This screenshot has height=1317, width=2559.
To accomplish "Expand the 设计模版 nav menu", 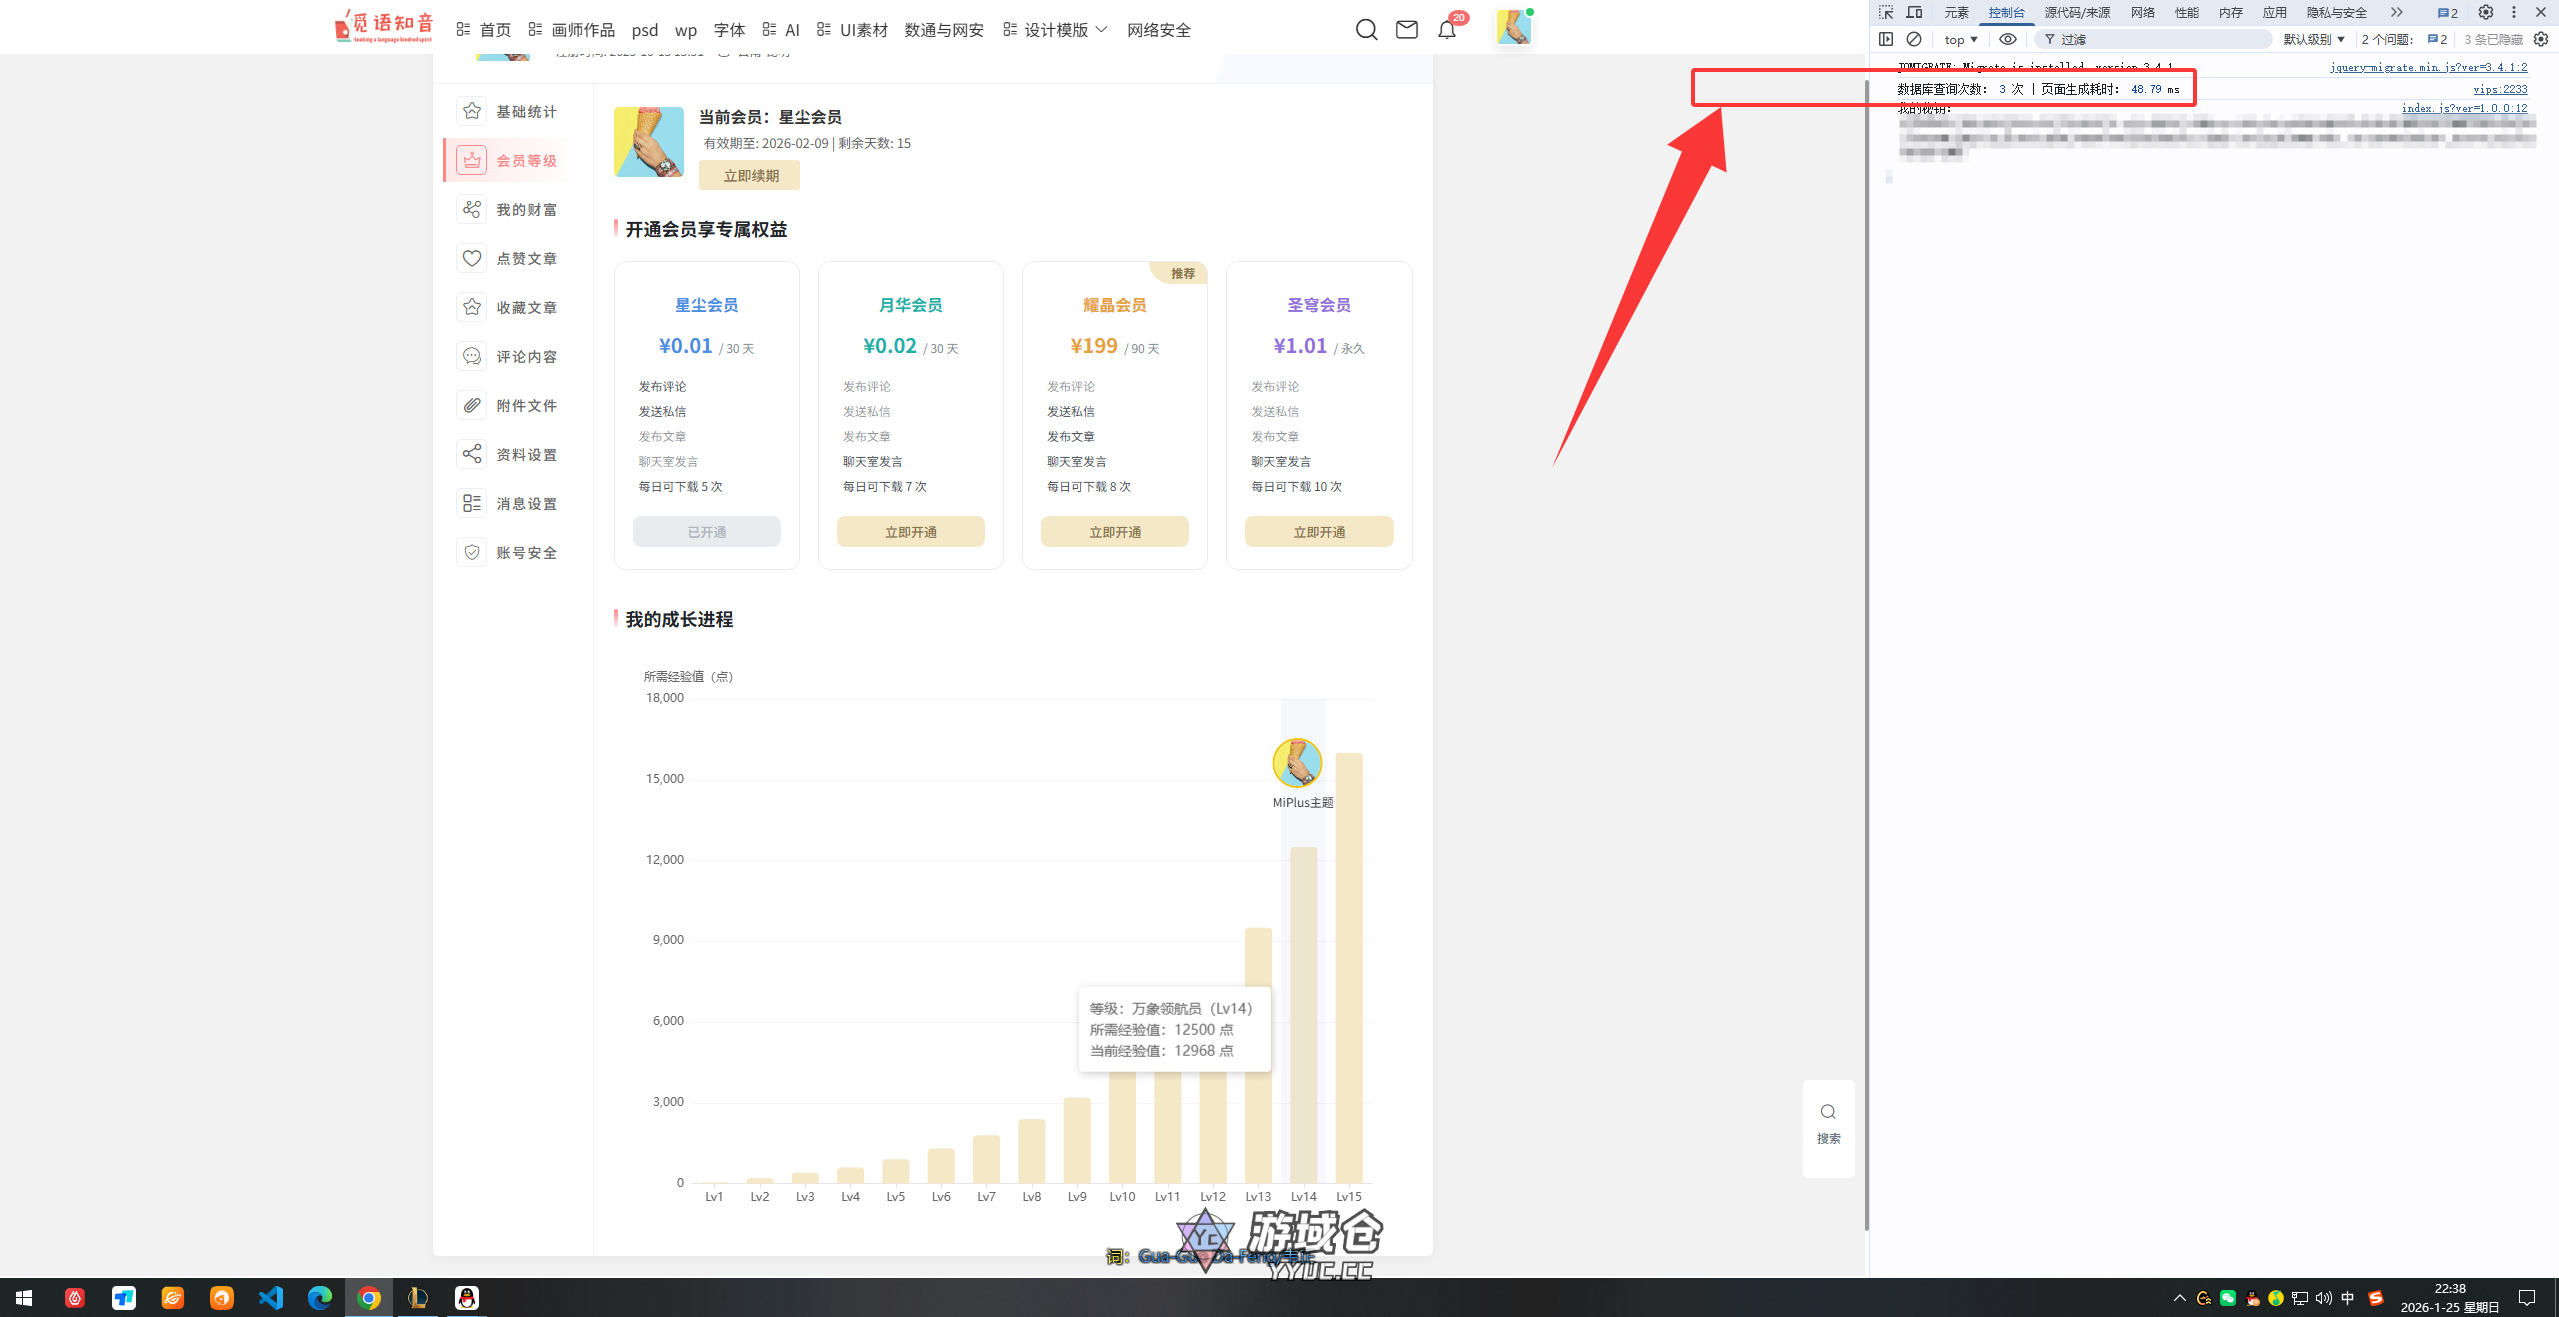I will click(x=1056, y=30).
